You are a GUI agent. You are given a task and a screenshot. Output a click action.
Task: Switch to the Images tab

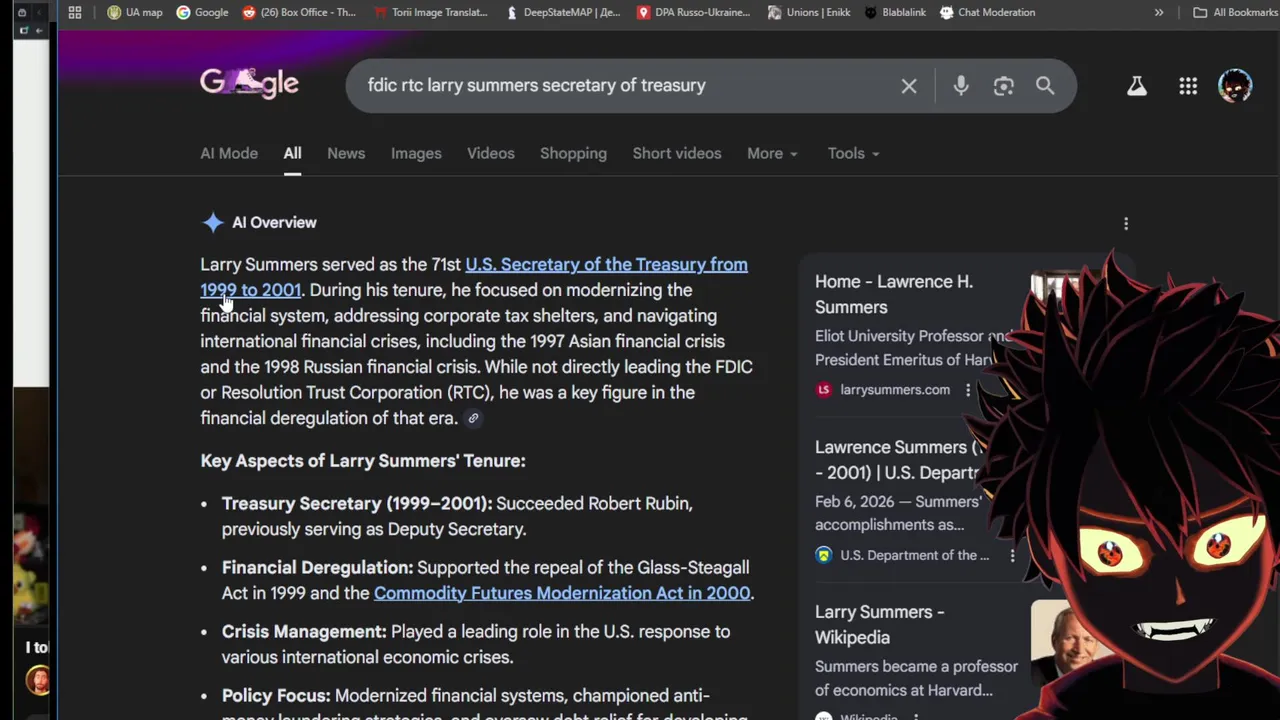(x=416, y=153)
